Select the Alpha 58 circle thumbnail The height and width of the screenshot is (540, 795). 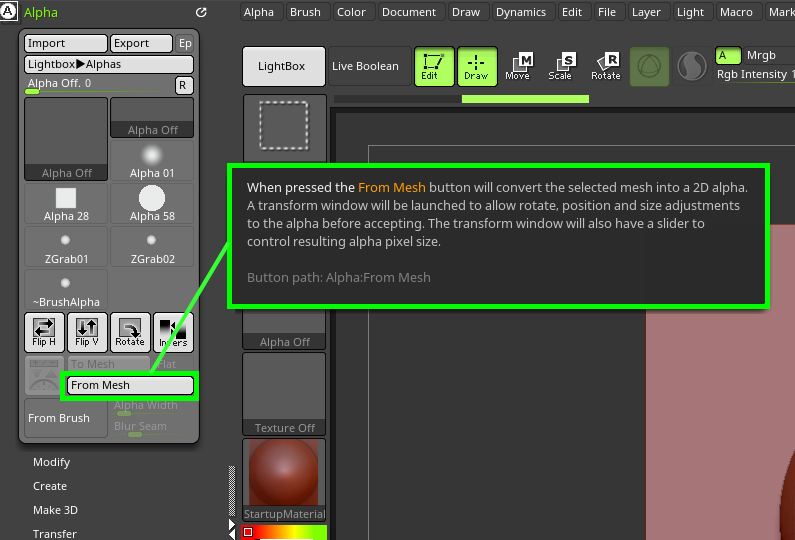[152, 204]
